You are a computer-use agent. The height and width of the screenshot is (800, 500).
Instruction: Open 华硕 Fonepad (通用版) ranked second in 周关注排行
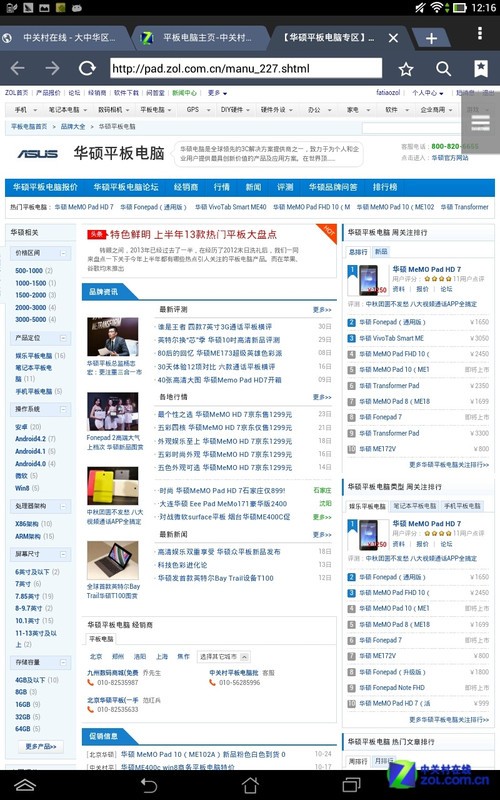pyautogui.click(x=392, y=322)
